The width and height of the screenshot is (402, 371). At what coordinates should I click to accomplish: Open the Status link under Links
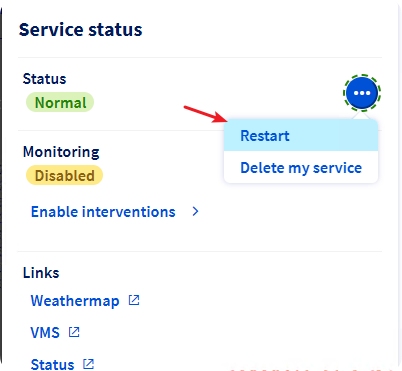click(x=52, y=364)
